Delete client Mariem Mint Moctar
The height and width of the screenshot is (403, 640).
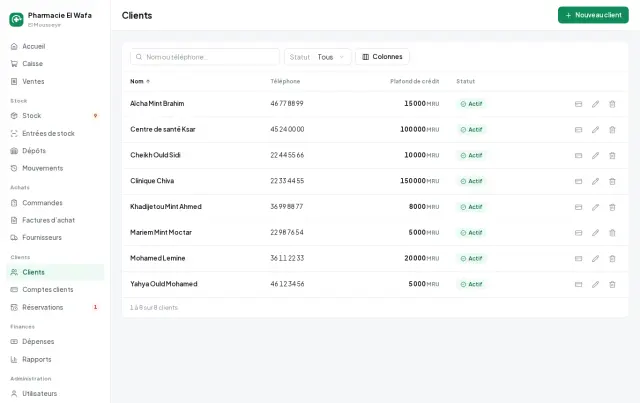(612, 233)
